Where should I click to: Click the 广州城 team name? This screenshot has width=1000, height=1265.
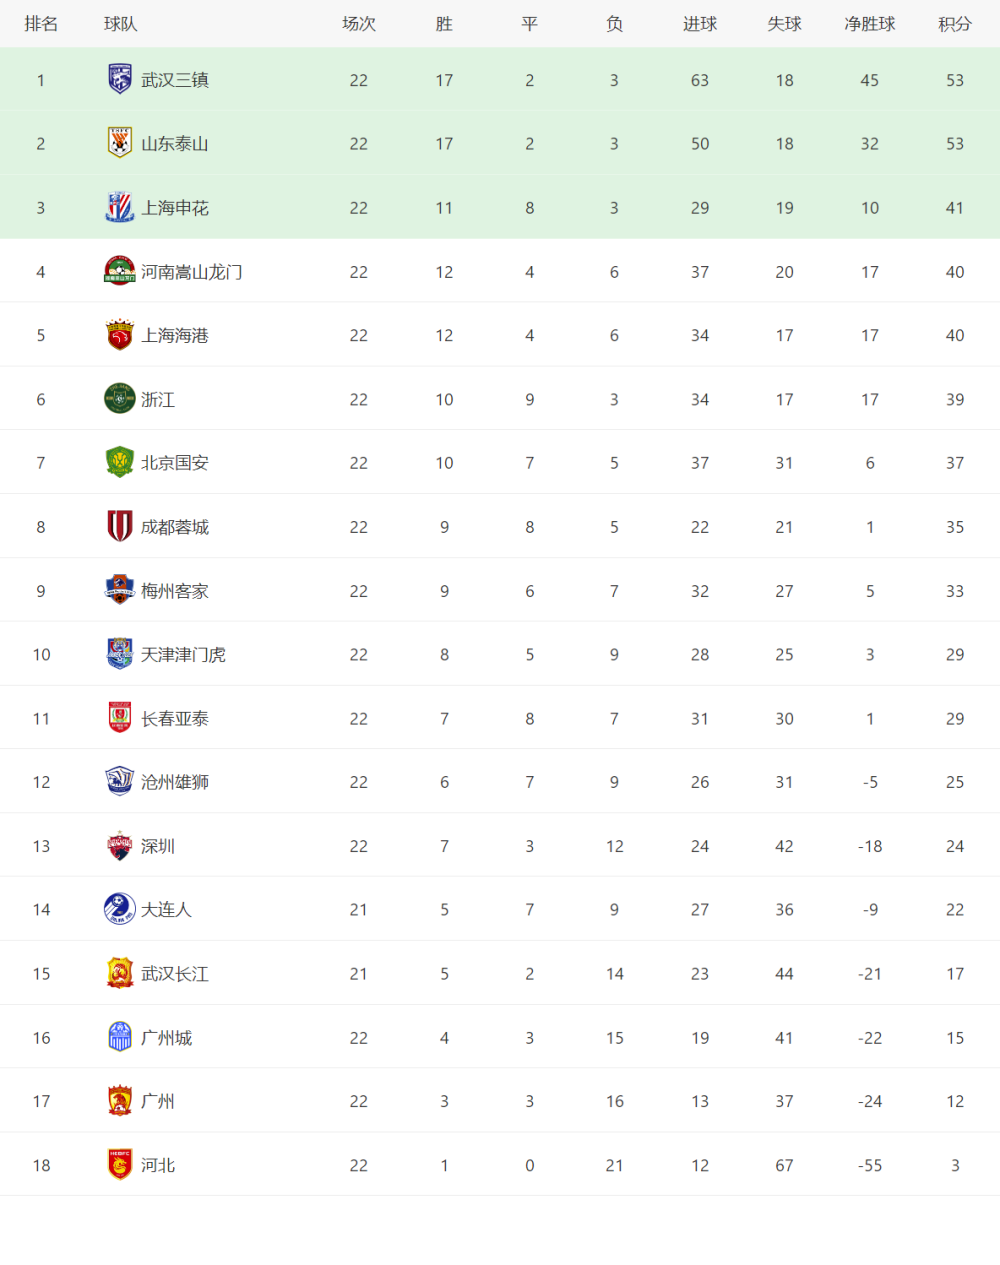[166, 1037]
